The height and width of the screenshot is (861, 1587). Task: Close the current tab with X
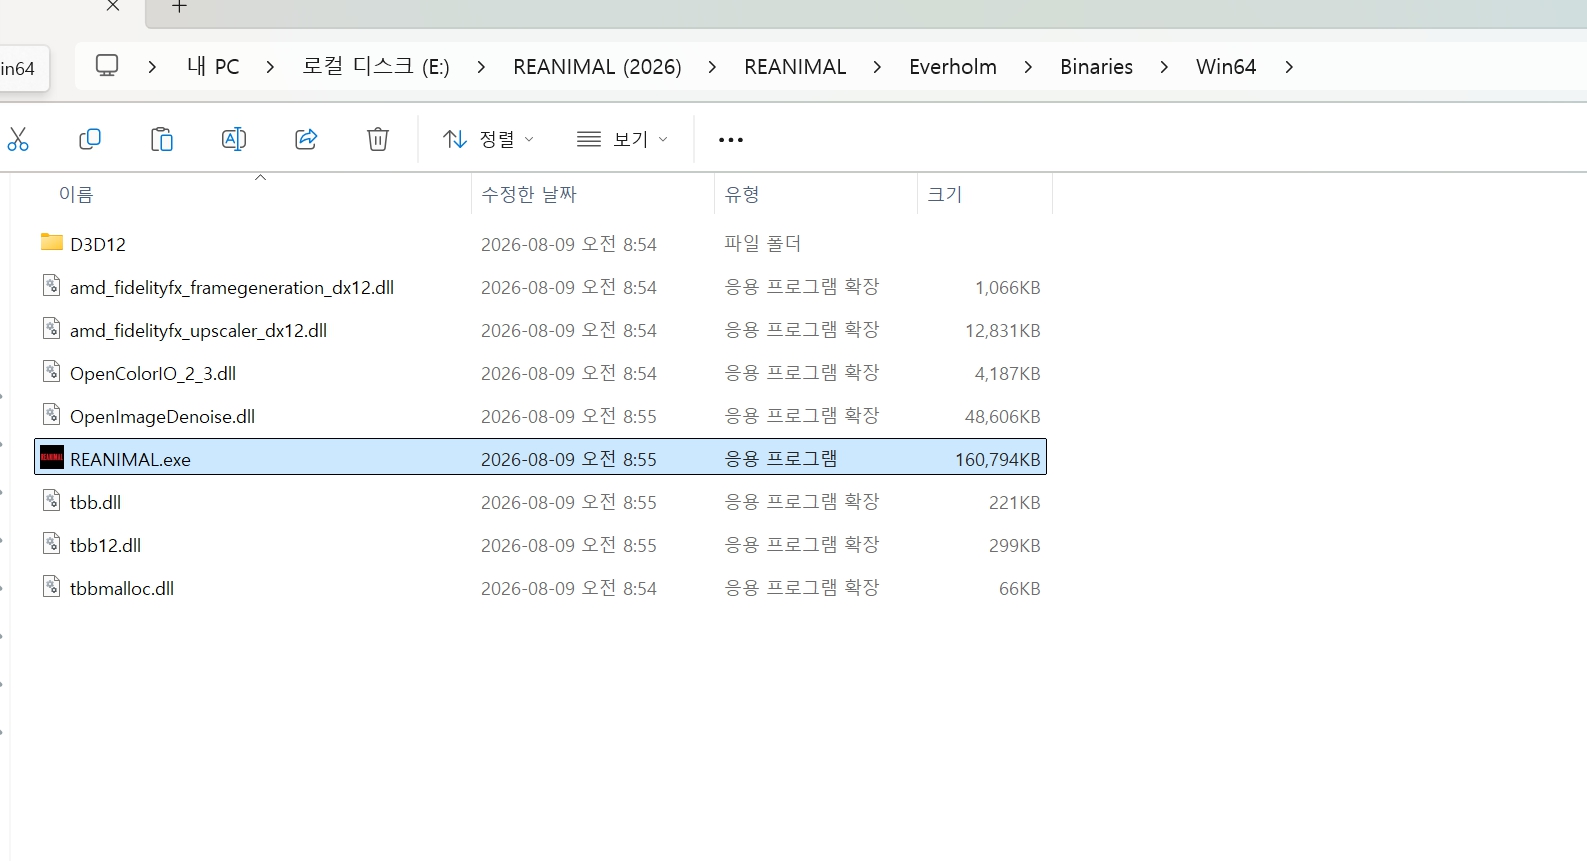(x=113, y=6)
